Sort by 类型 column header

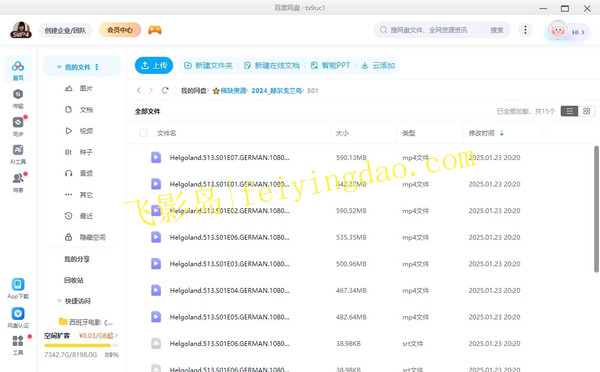pyautogui.click(x=409, y=133)
